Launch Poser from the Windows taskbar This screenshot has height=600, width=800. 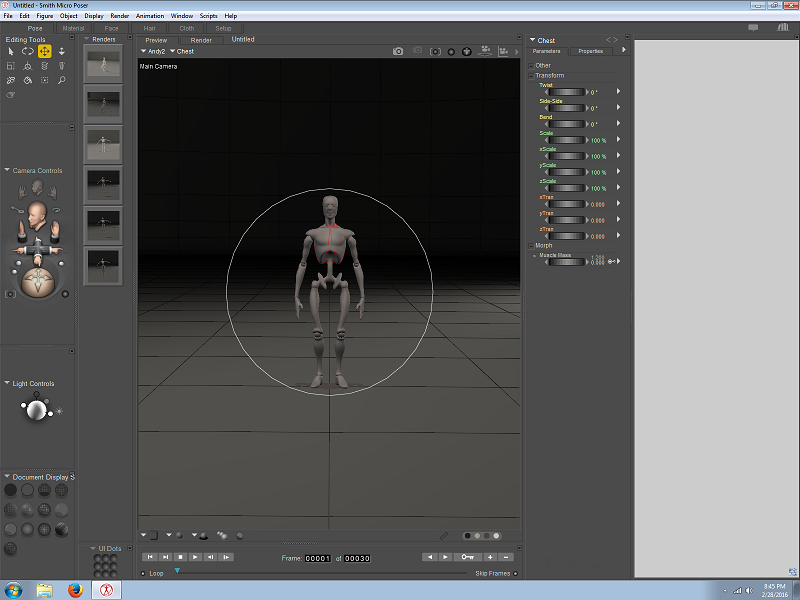coord(104,589)
